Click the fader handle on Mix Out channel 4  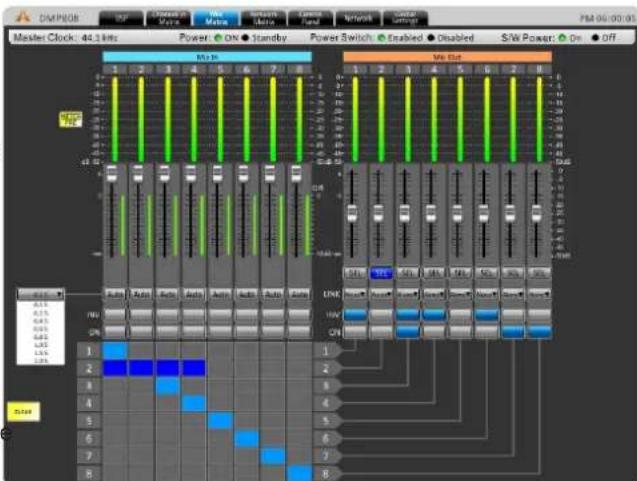(431, 213)
